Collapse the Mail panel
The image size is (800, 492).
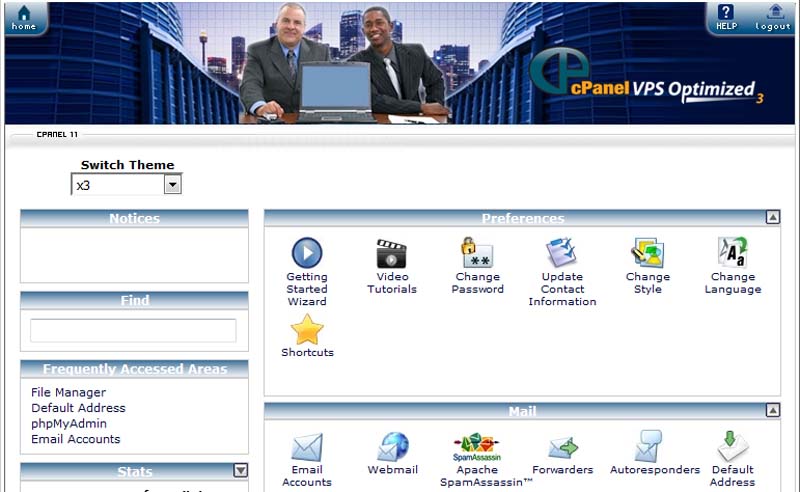(772, 410)
